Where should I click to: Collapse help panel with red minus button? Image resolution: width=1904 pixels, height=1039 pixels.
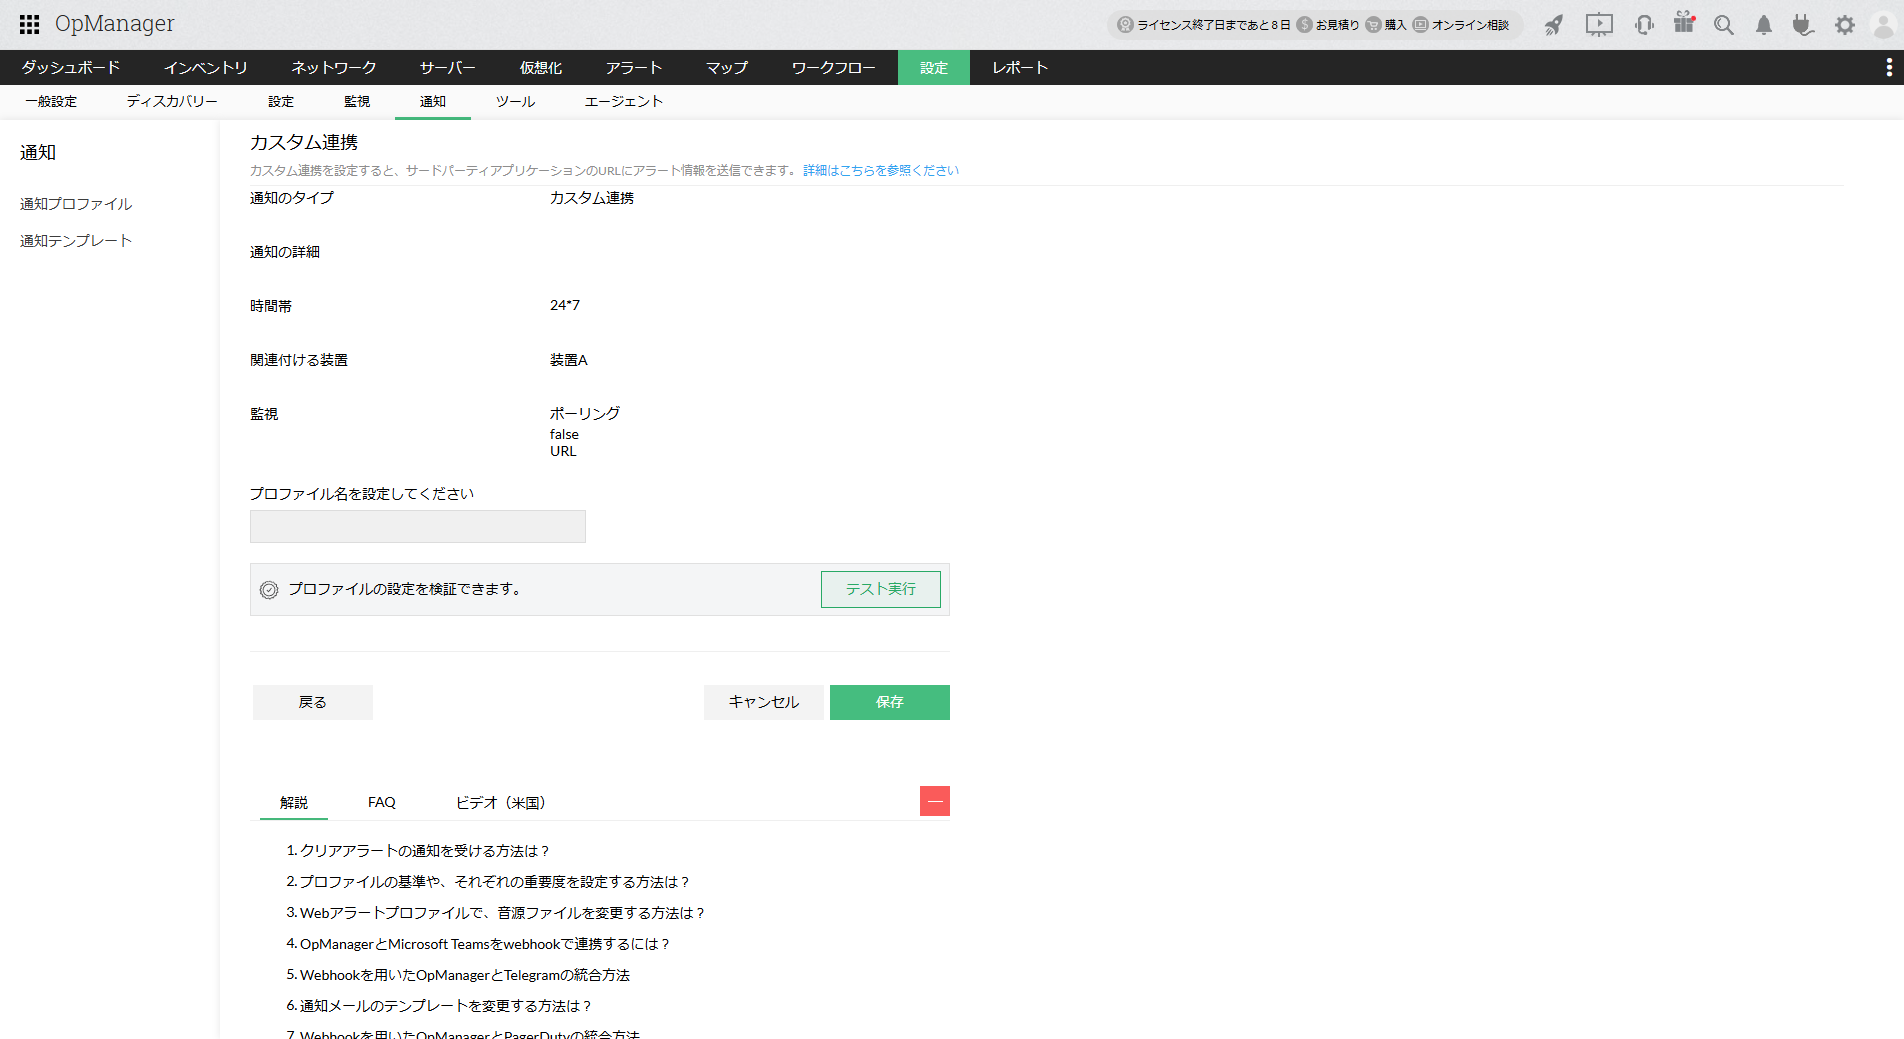coord(935,801)
